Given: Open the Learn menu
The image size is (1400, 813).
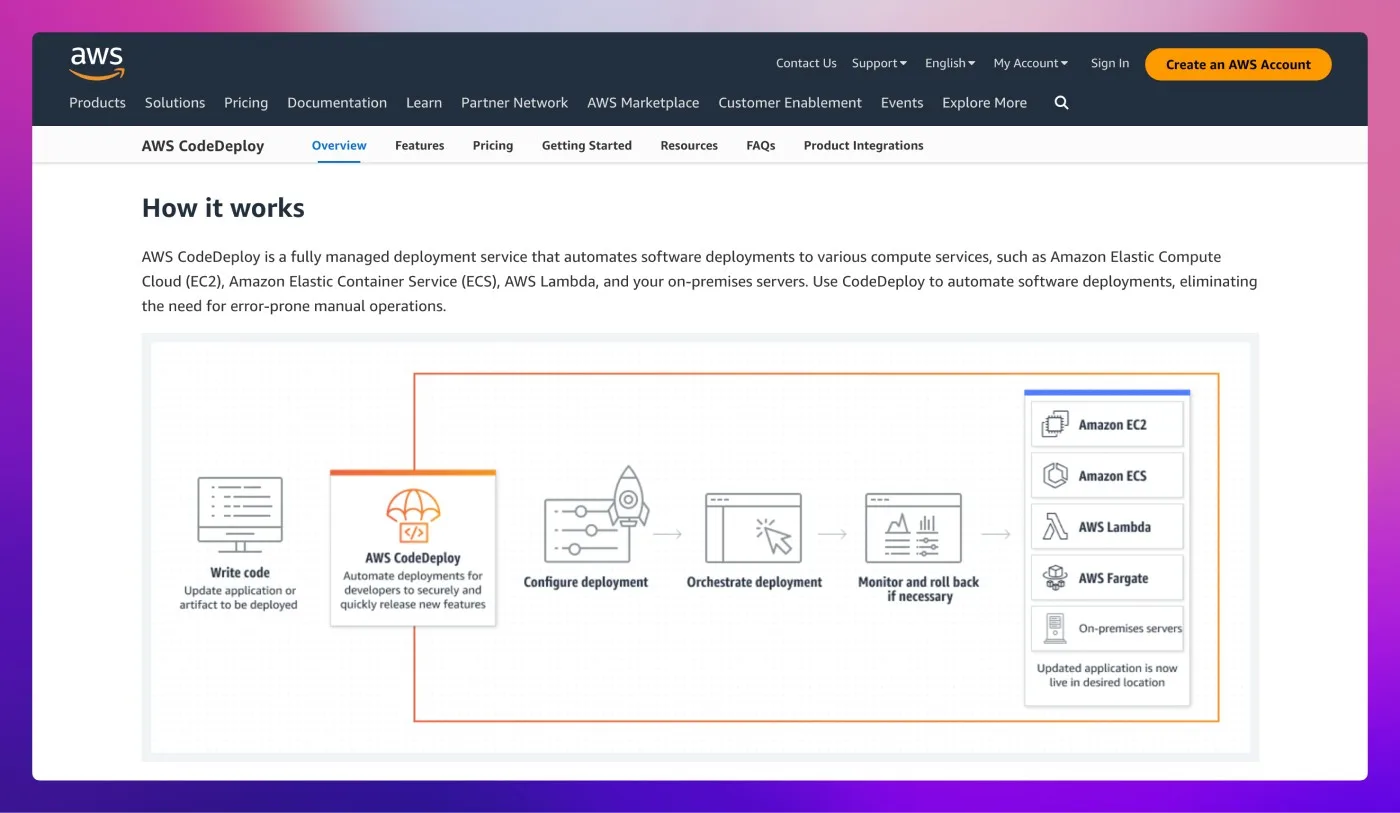Looking at the screenshot, I should coord(424,103).
